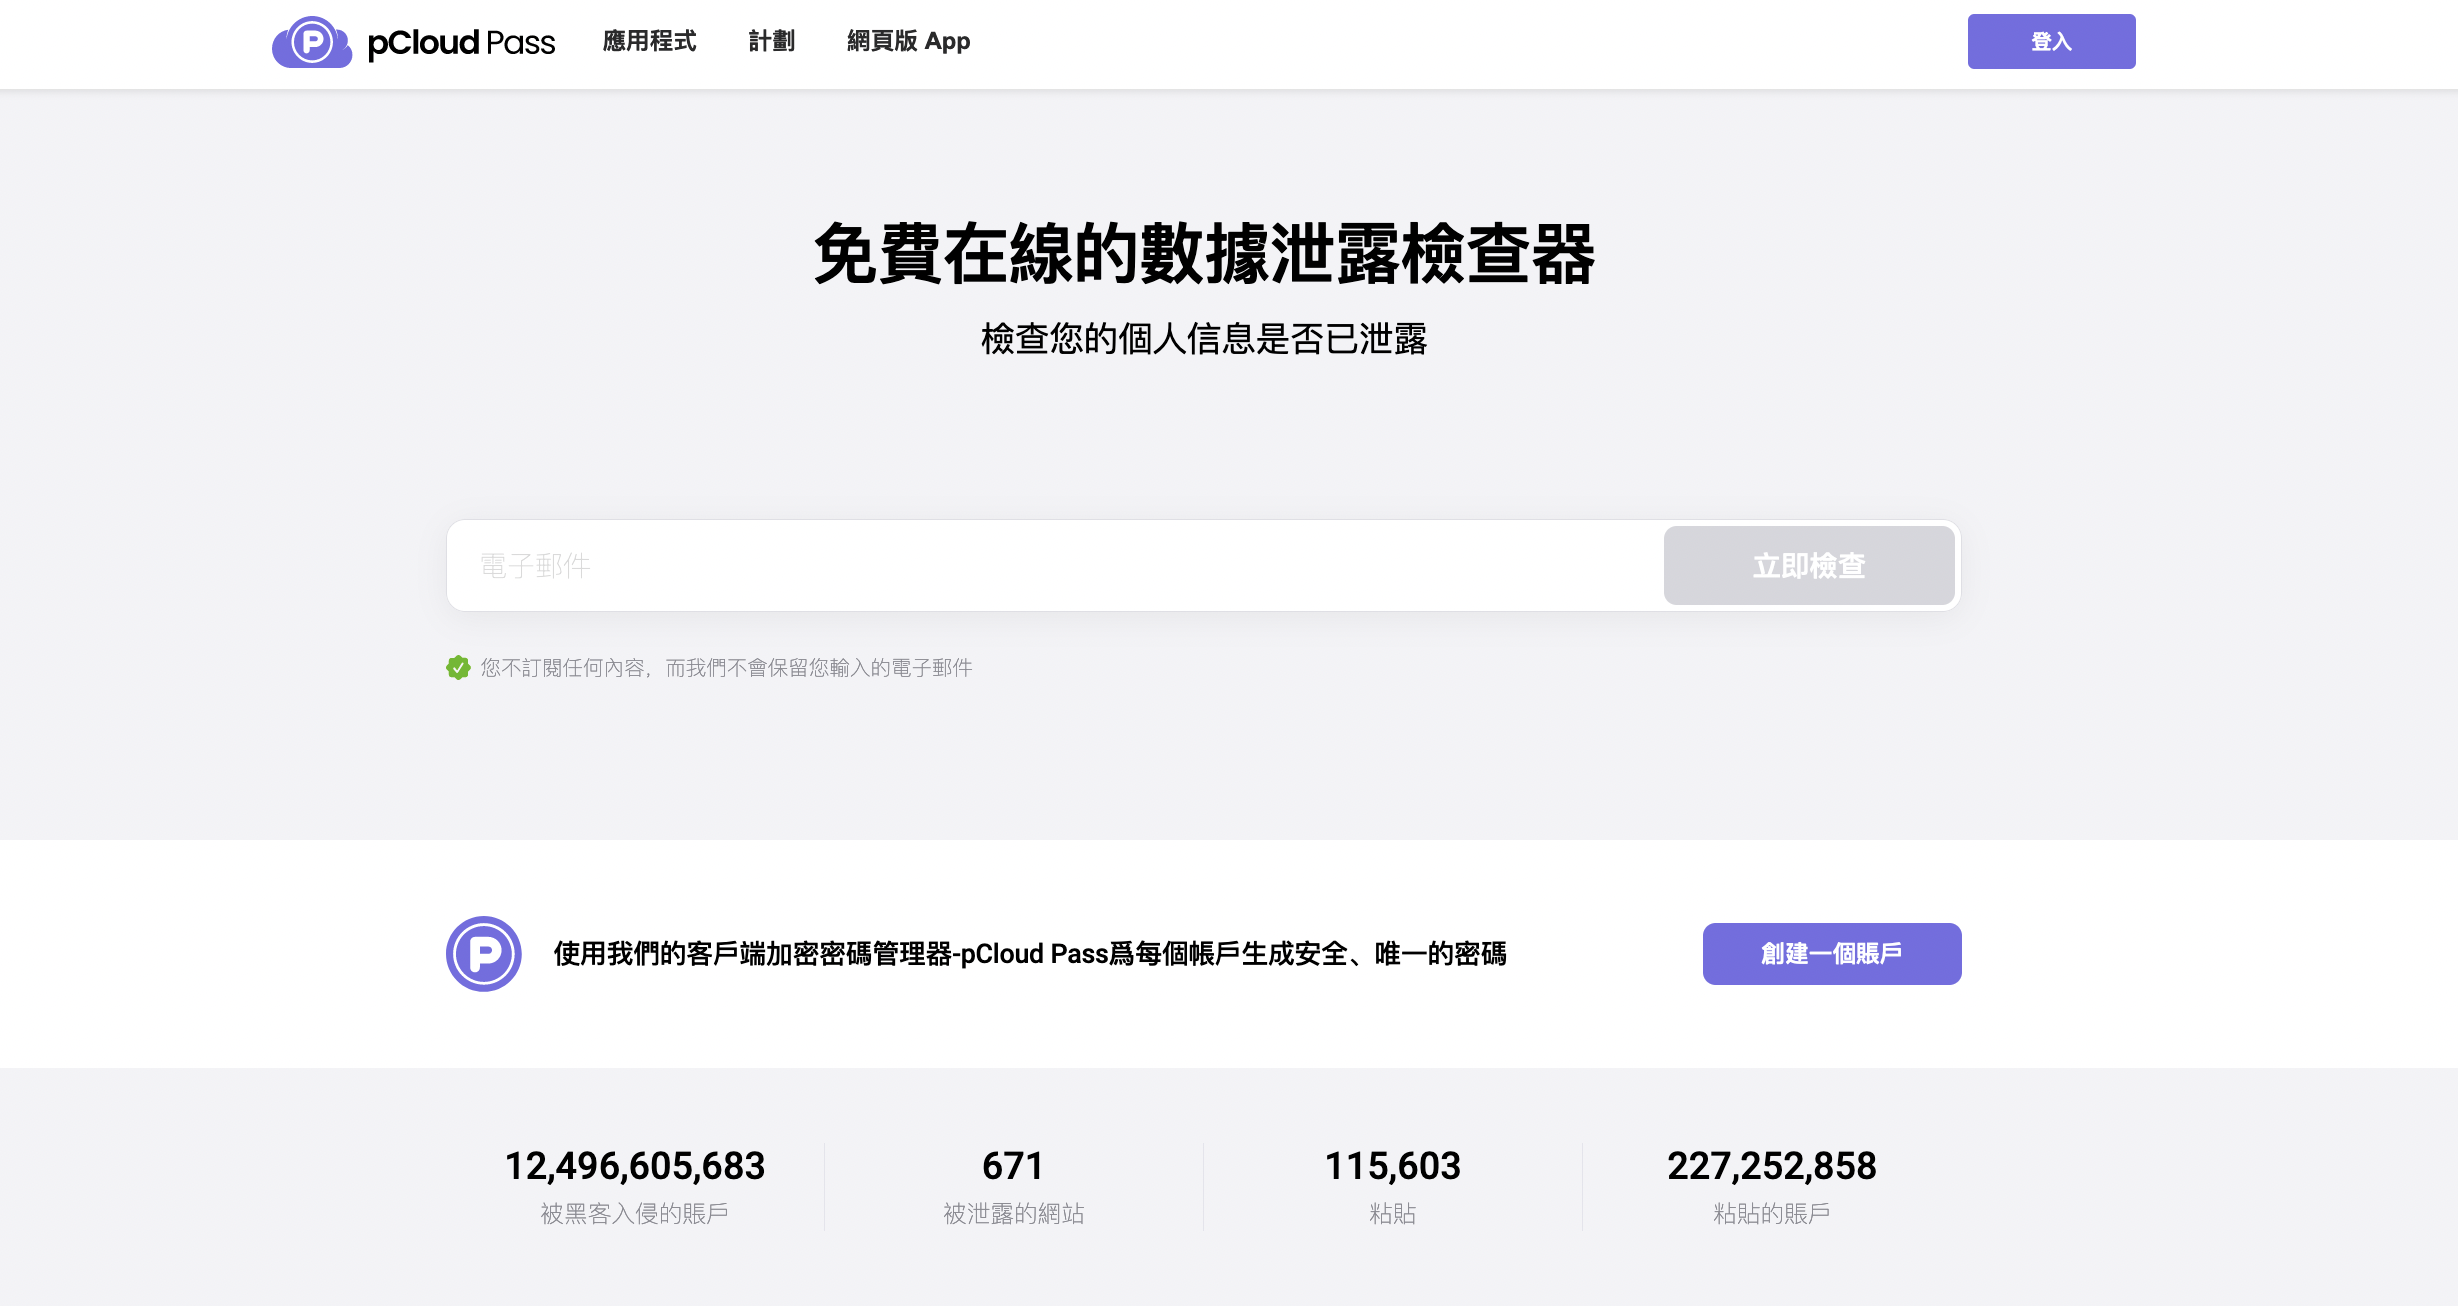Open the 應用程式 menu item
Image resolution: width=2458 pixels, height=1306 pixels.
[650, 41]
